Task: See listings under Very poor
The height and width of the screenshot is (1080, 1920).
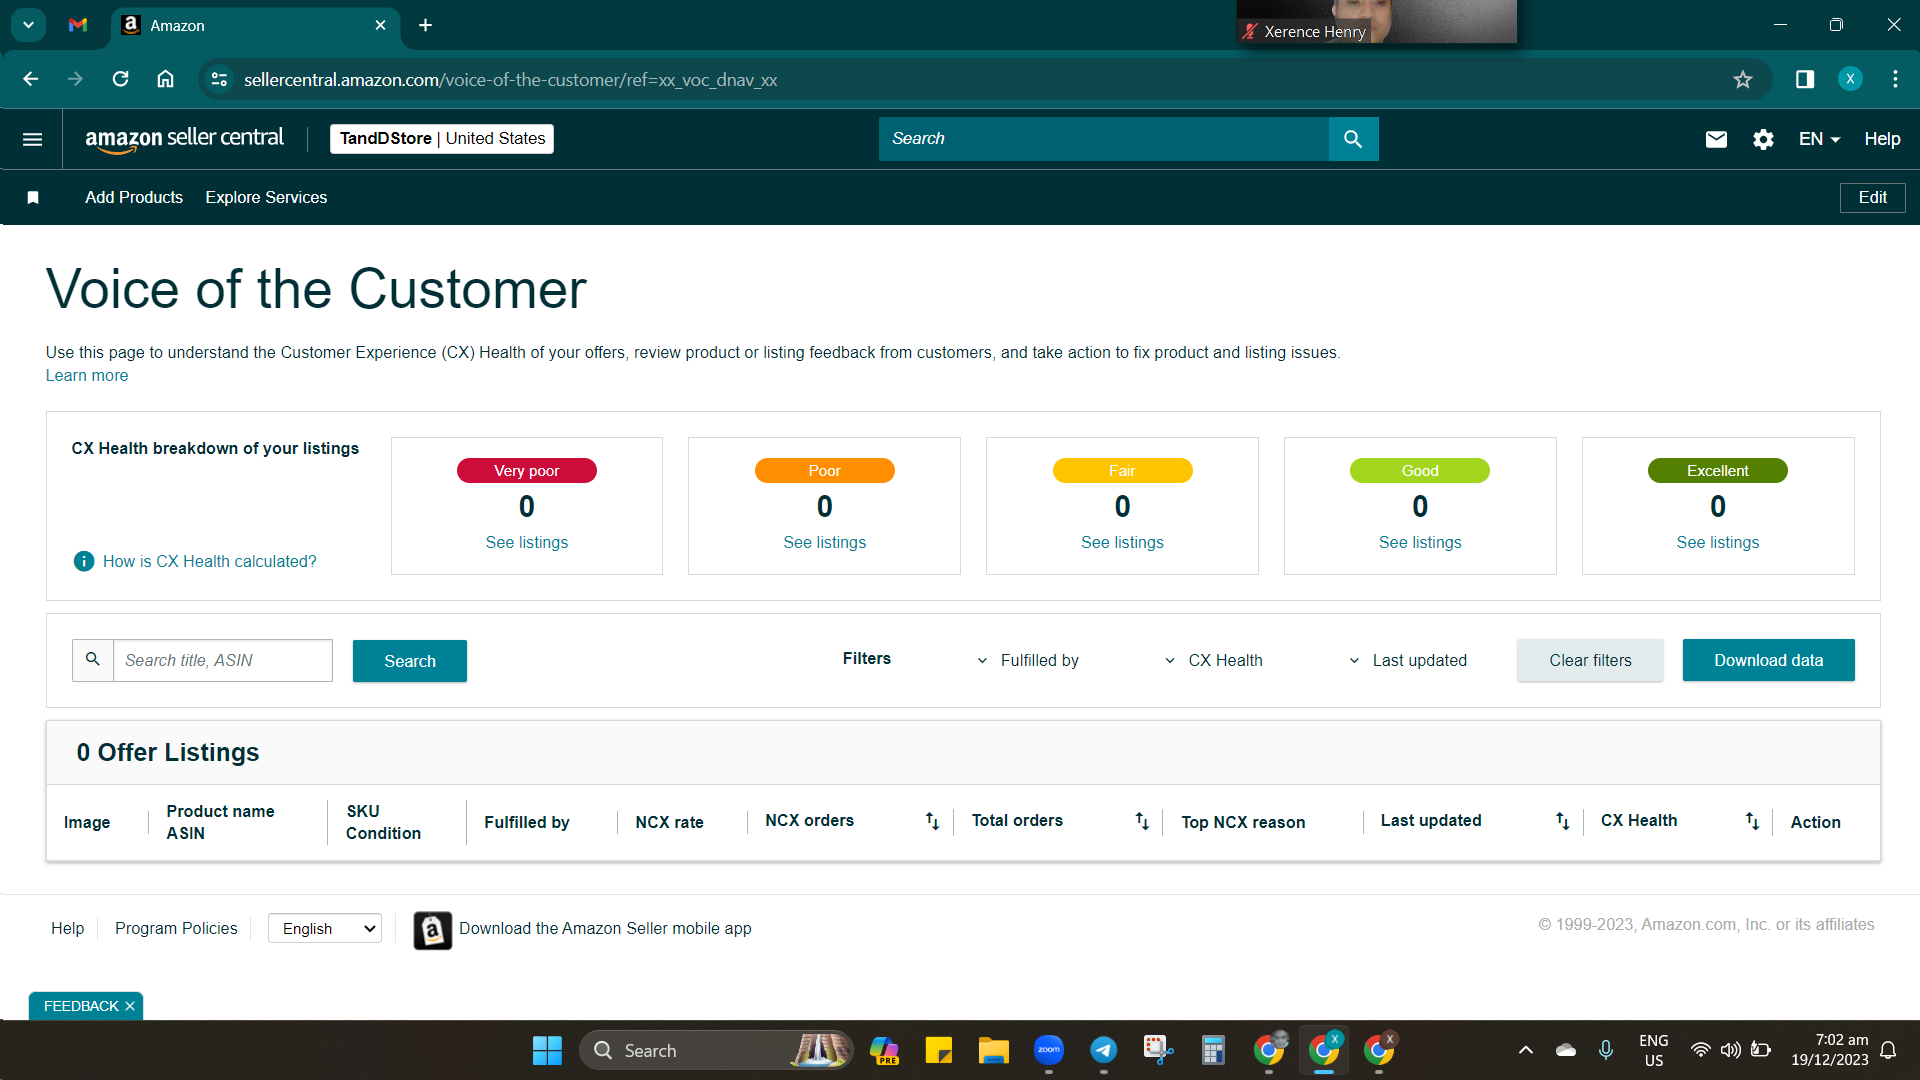Action: click(x=527, y=543)
